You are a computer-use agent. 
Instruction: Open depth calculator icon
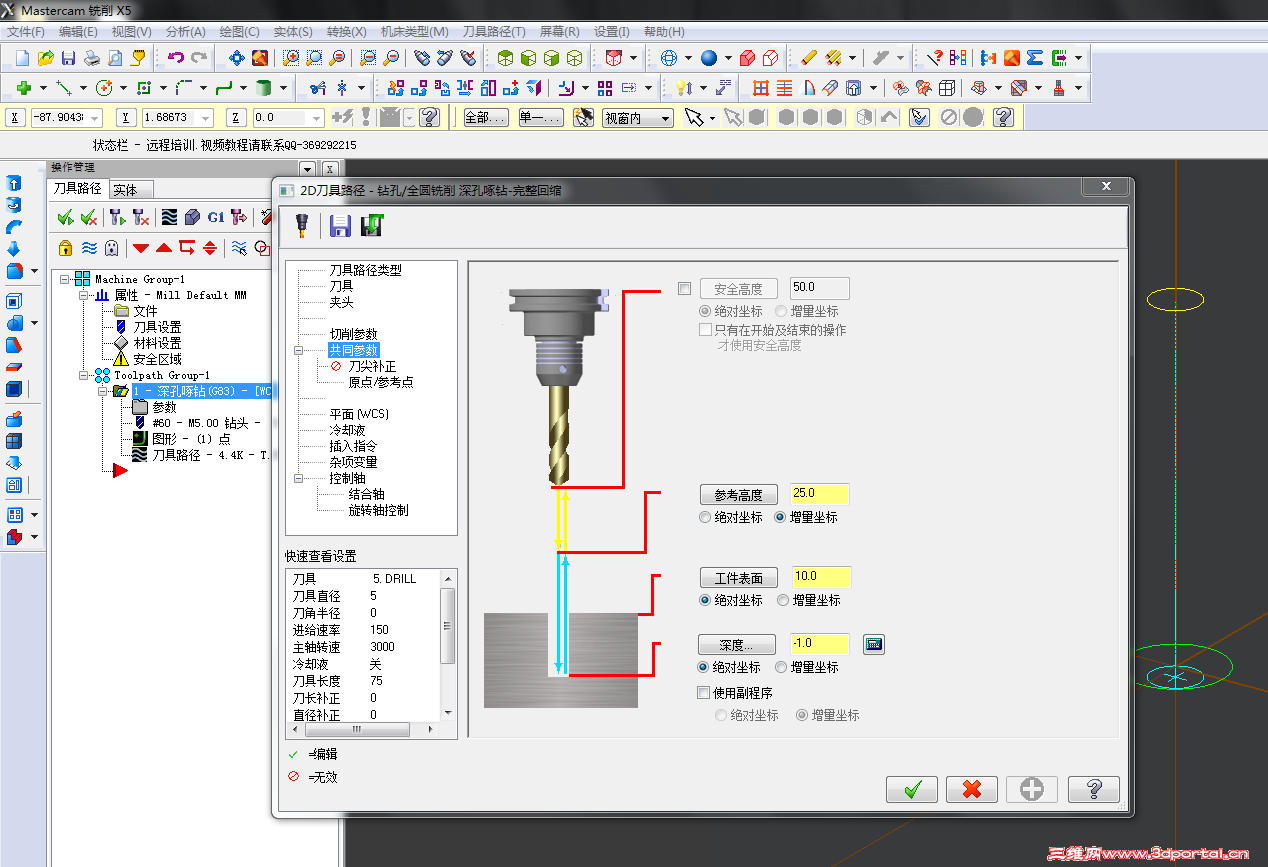[x=874, y=644]
